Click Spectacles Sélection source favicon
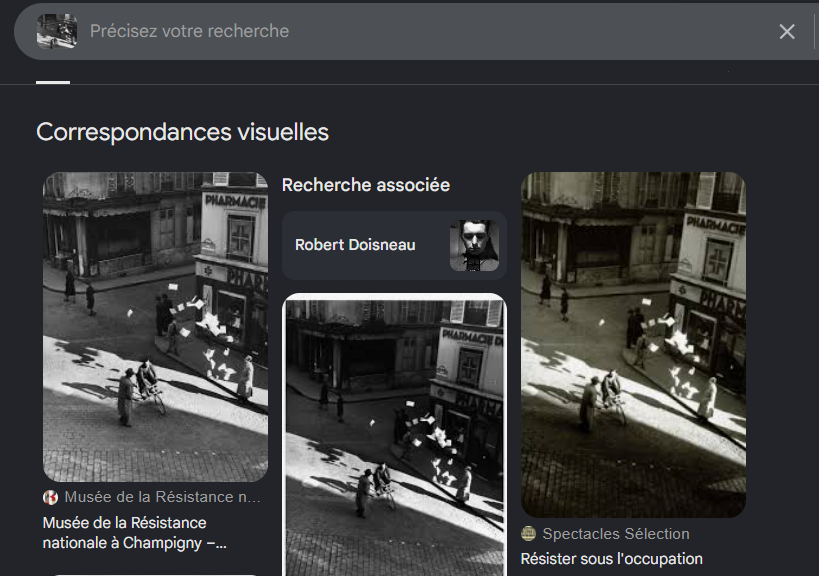Viewport: 819px width, 576px height. pos(529,534)
